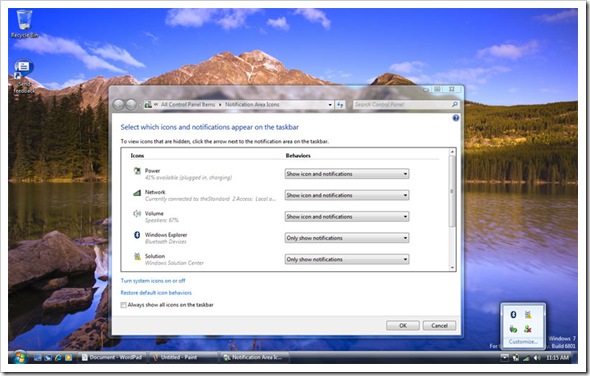Click the Cancel button
This screenshot has height=376, width=590.
coord(439,326)
